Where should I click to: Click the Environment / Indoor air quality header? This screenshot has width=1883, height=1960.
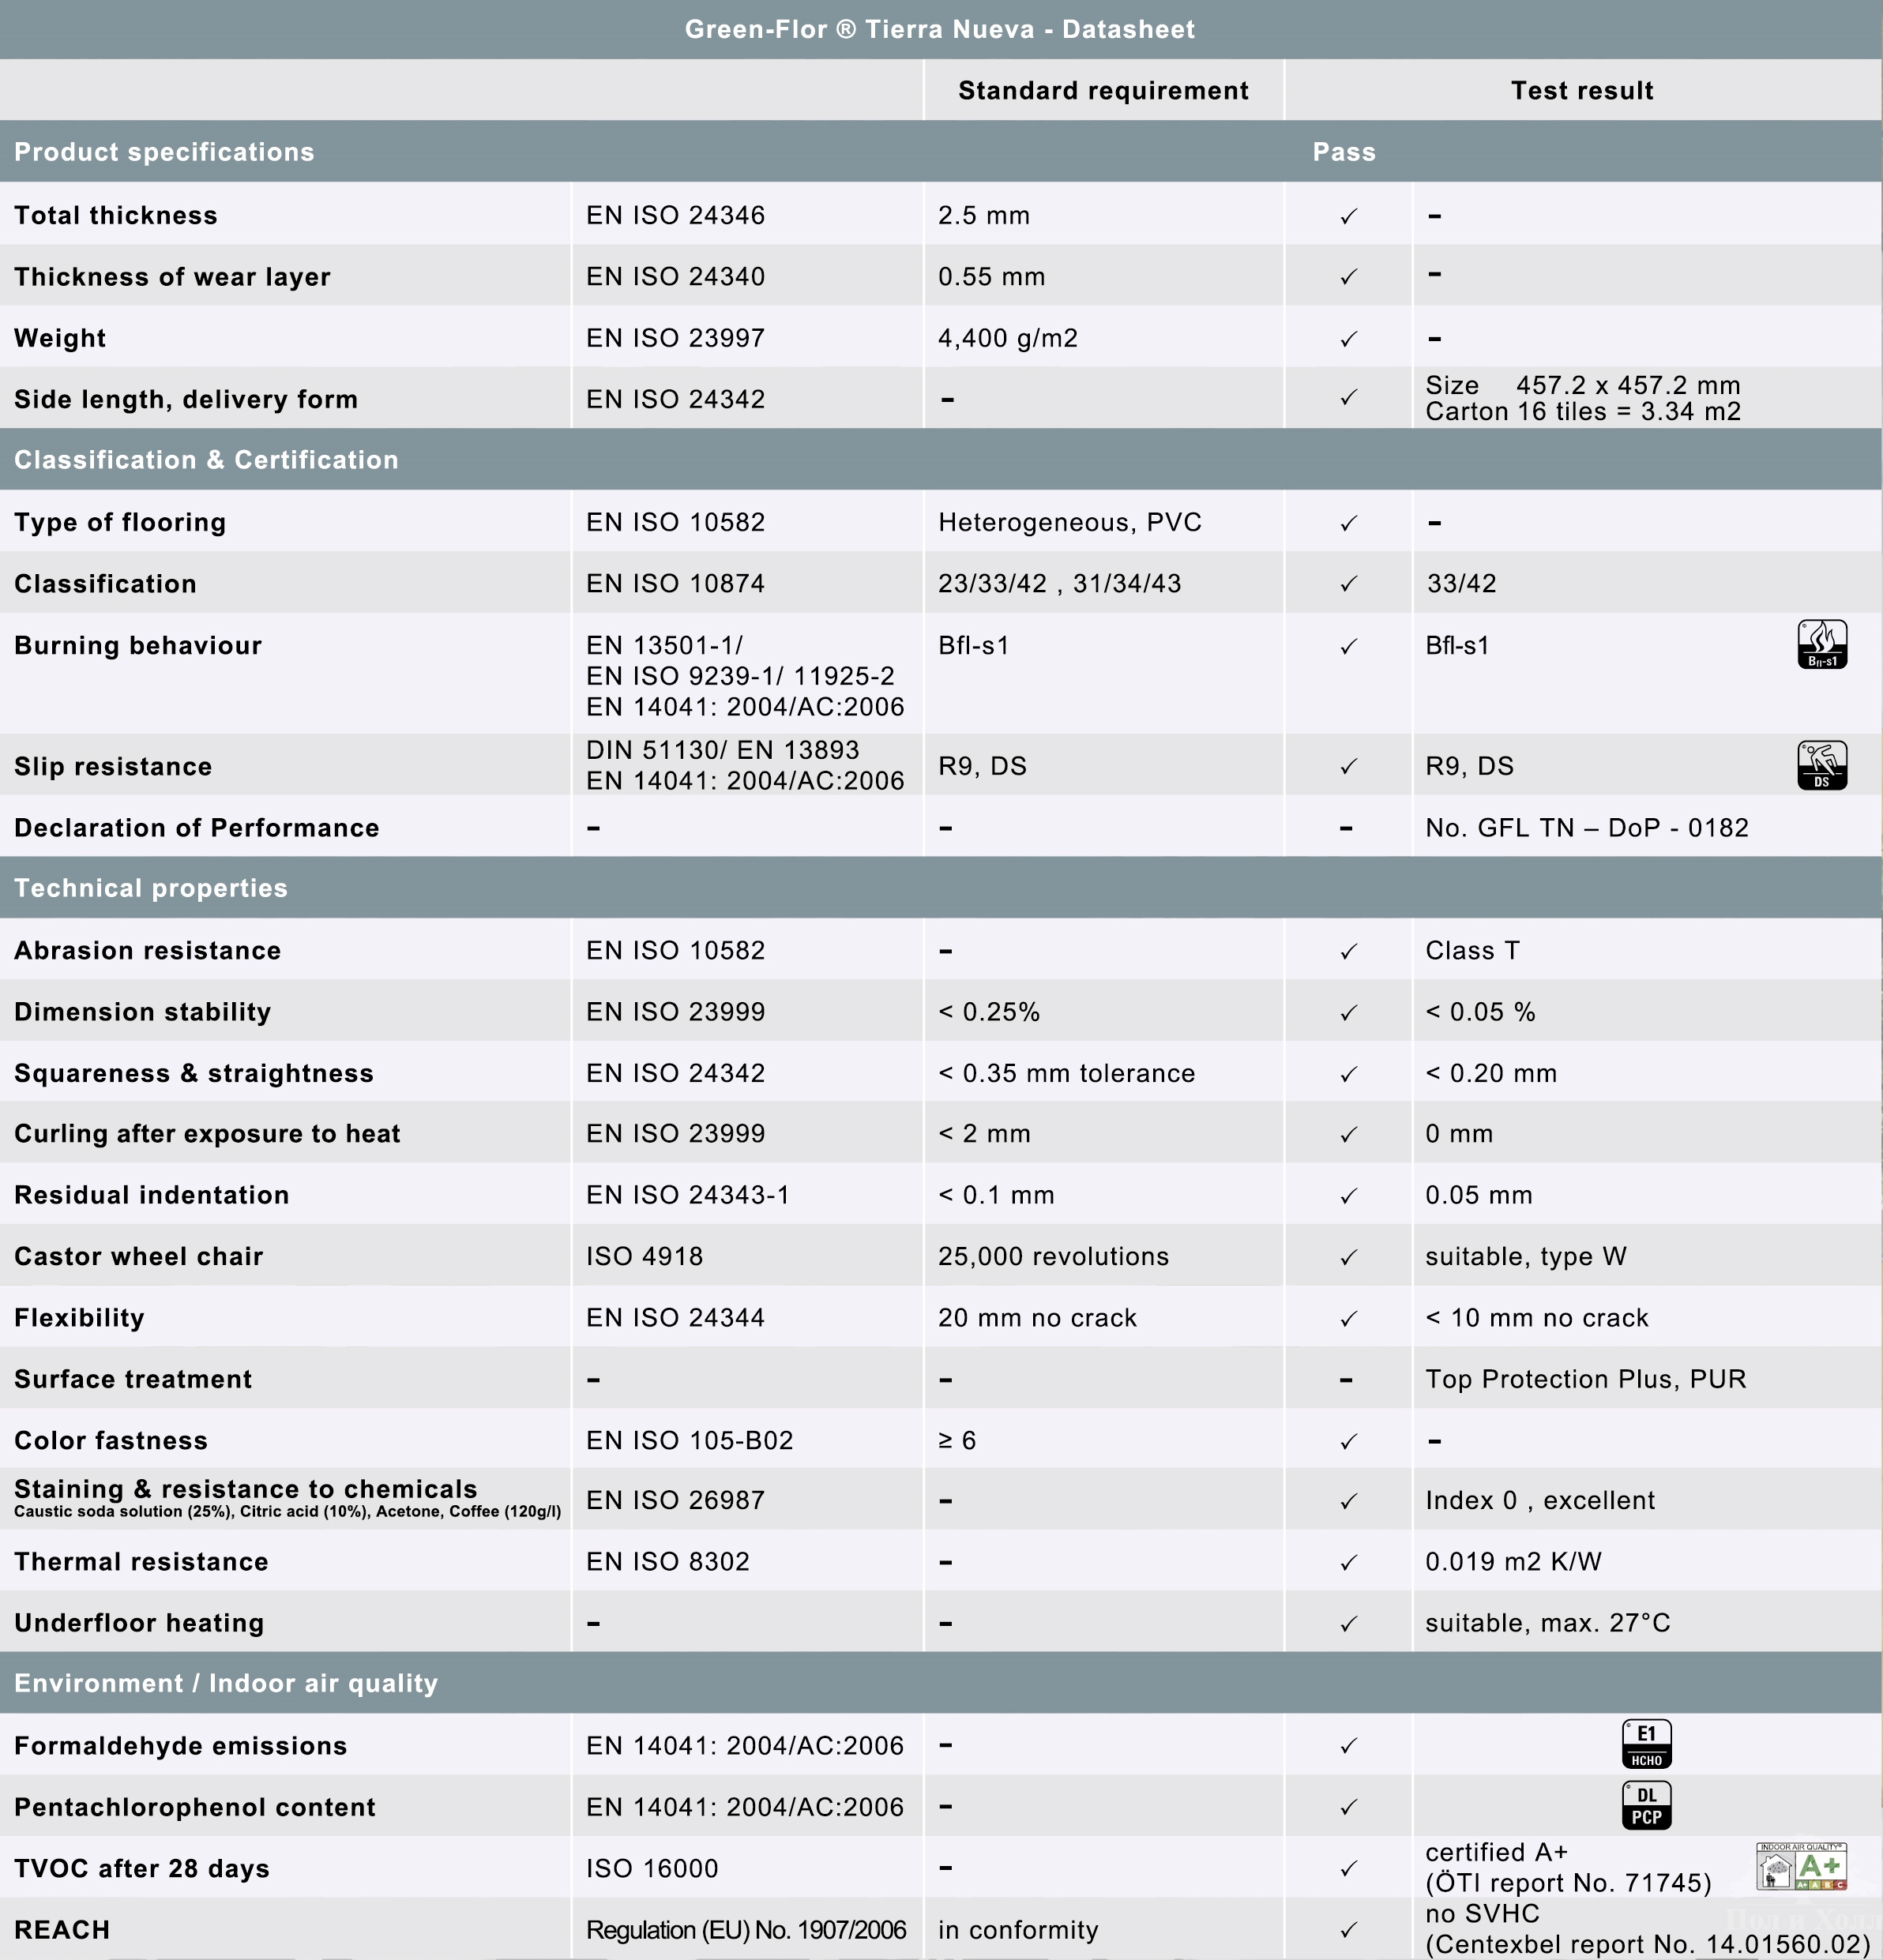tap(226, 1683)
